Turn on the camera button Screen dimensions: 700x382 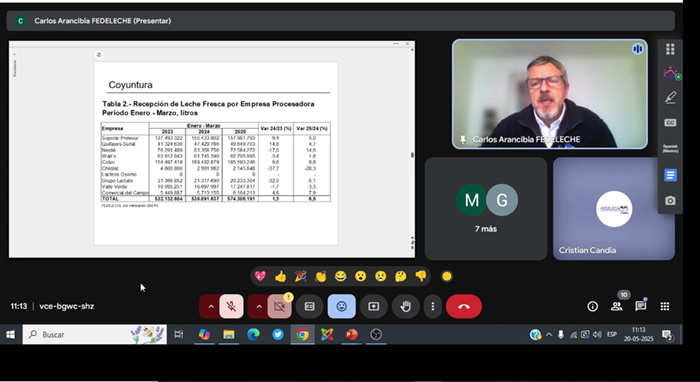(279, 306)
